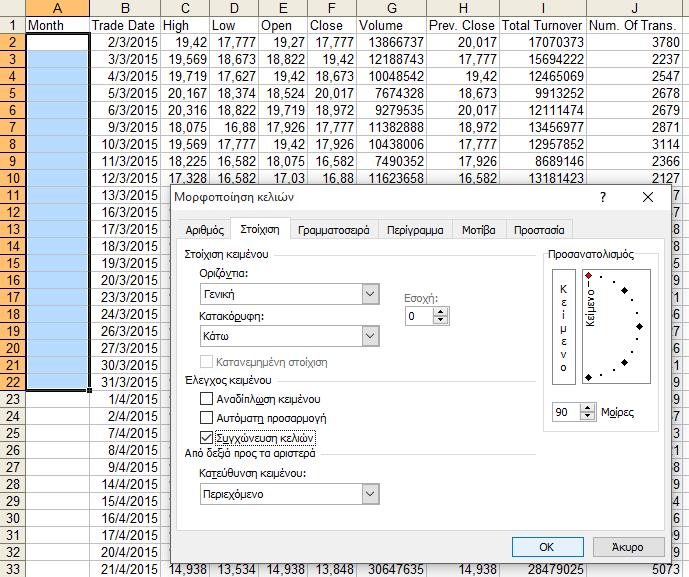Select column A header
Image resolution: width=689 pixels, height=577 pixels.
tap(57, 8)
